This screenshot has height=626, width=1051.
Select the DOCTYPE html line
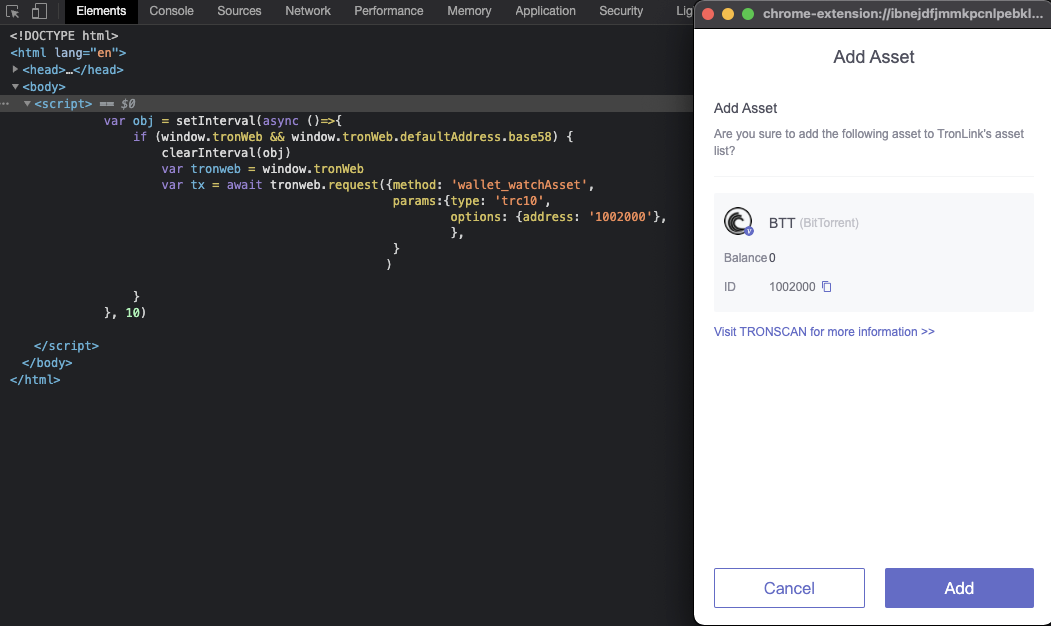(x=64, y=36)
